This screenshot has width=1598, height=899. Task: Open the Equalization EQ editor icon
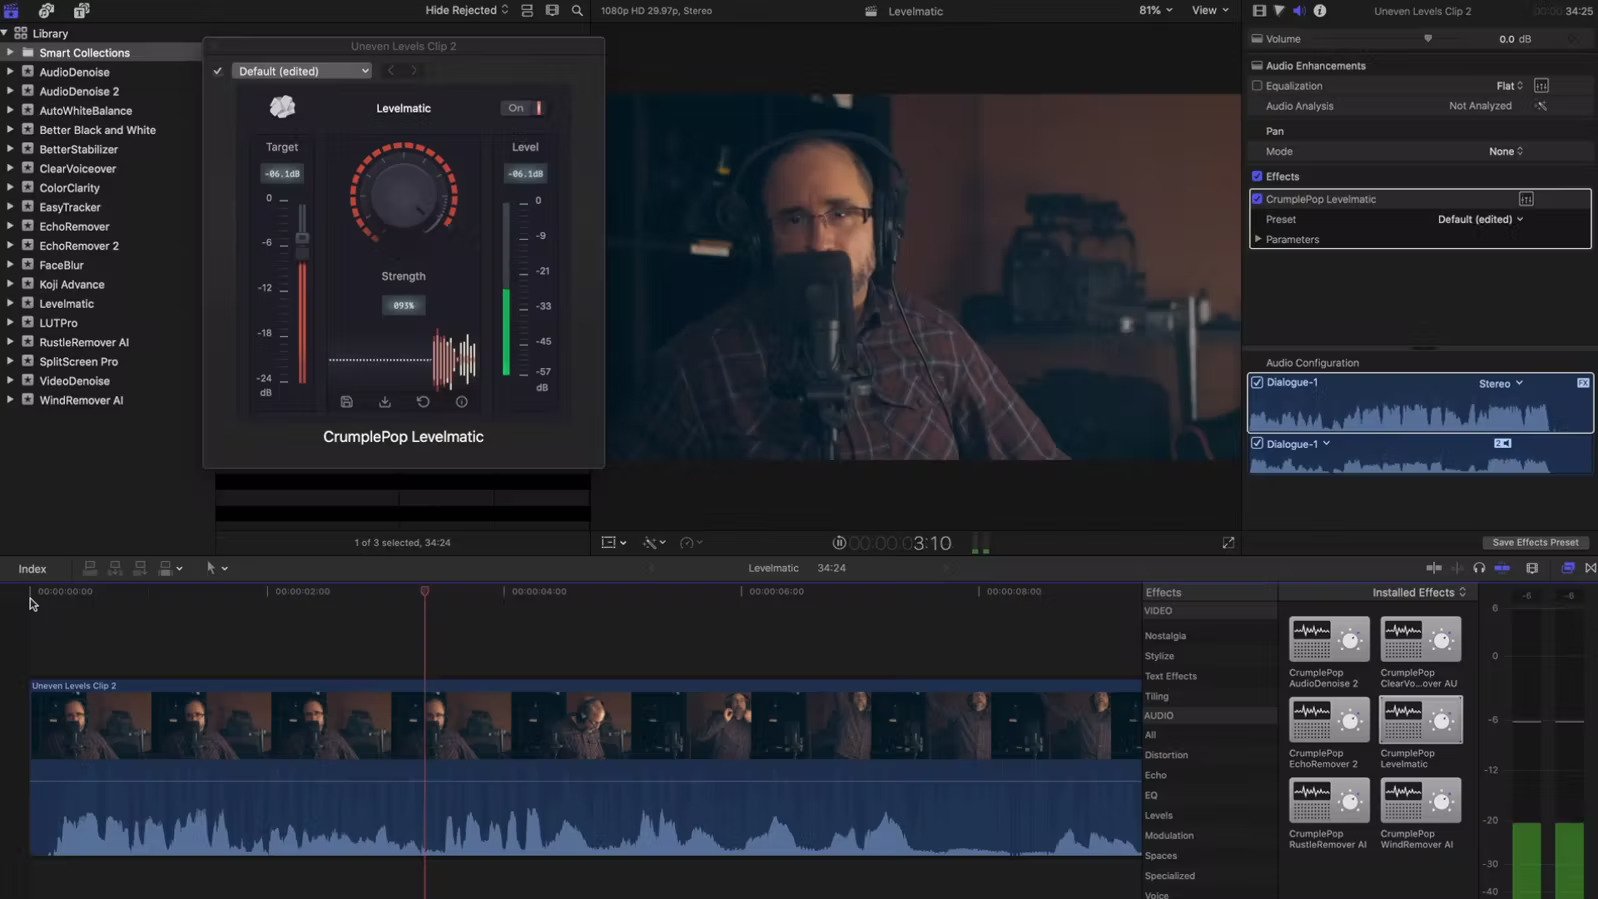click(x=1541, y=86)
